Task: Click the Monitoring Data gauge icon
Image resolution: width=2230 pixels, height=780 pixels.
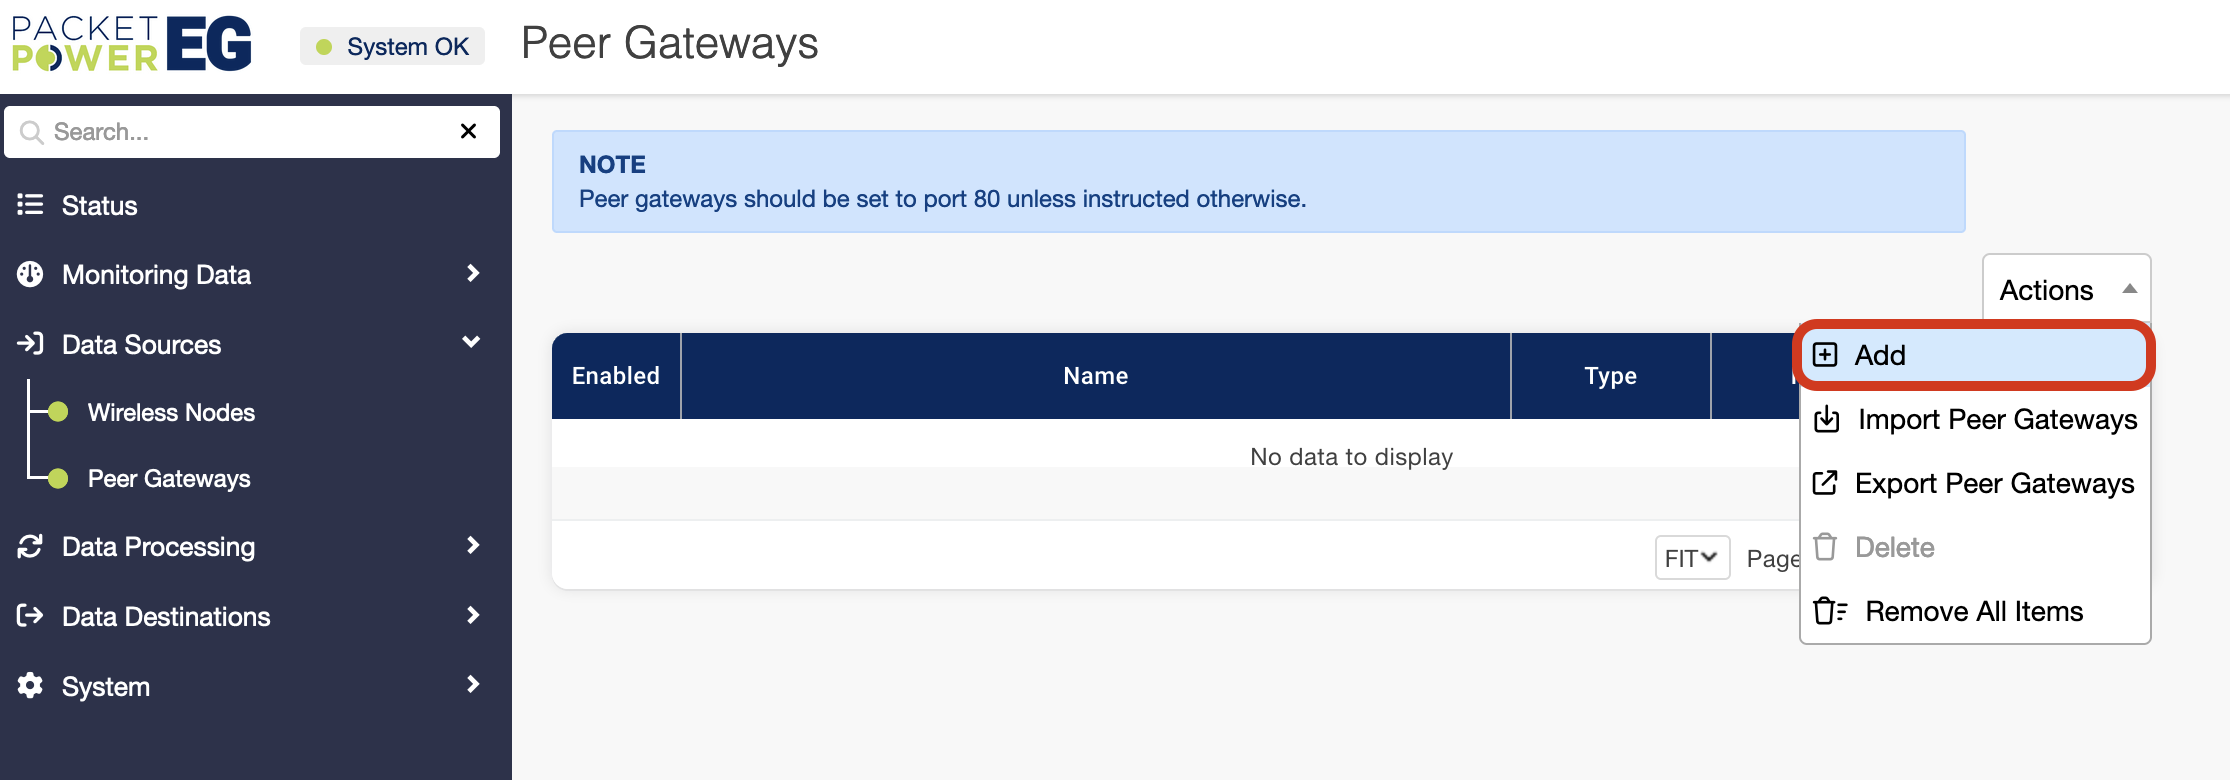Action: pos(30,274)
